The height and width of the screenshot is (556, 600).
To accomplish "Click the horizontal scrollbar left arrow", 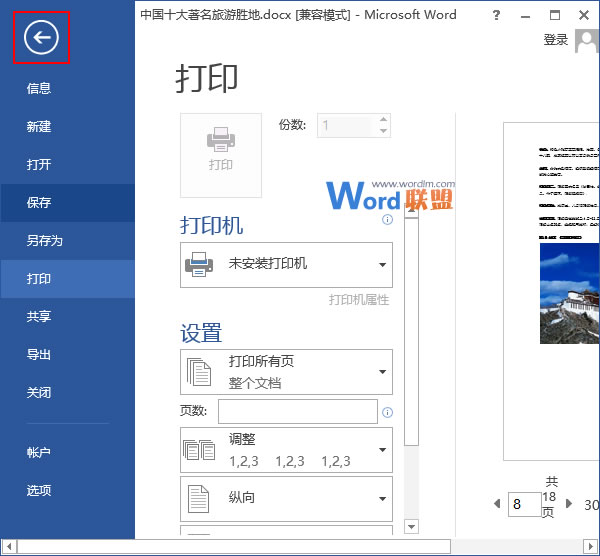I will point(9,546).
